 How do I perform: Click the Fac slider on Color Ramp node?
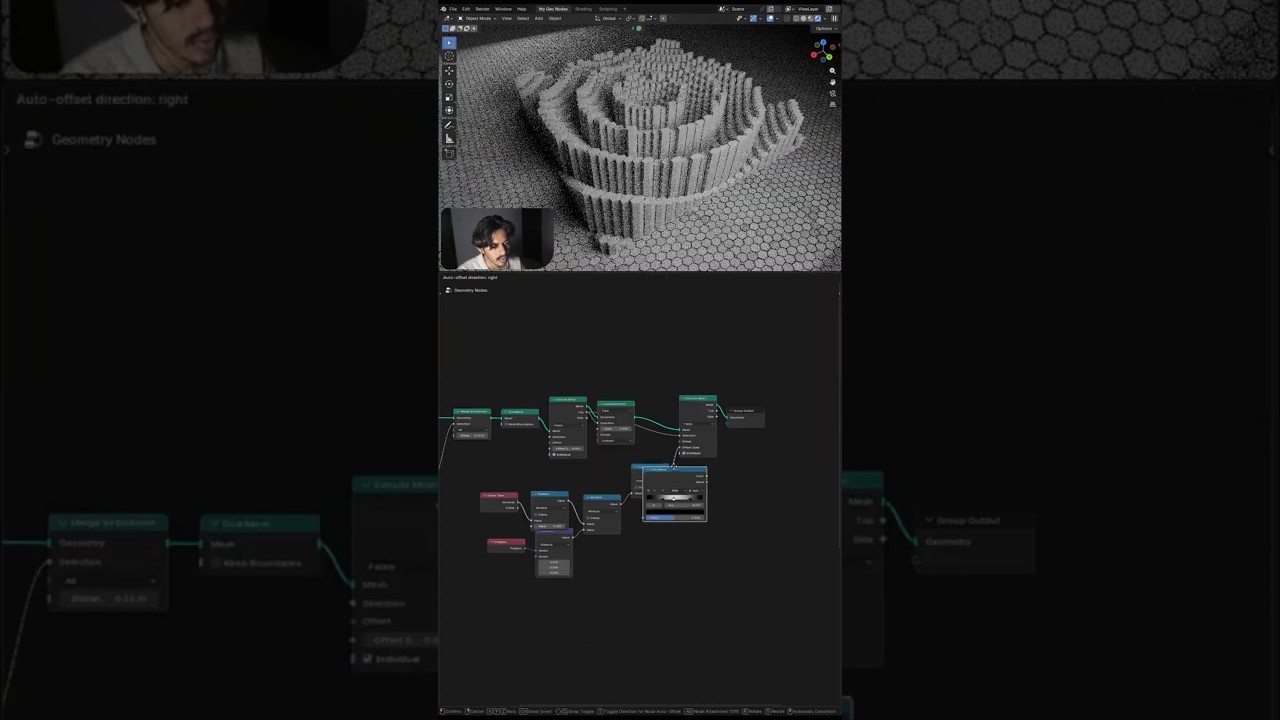point(675,518)
